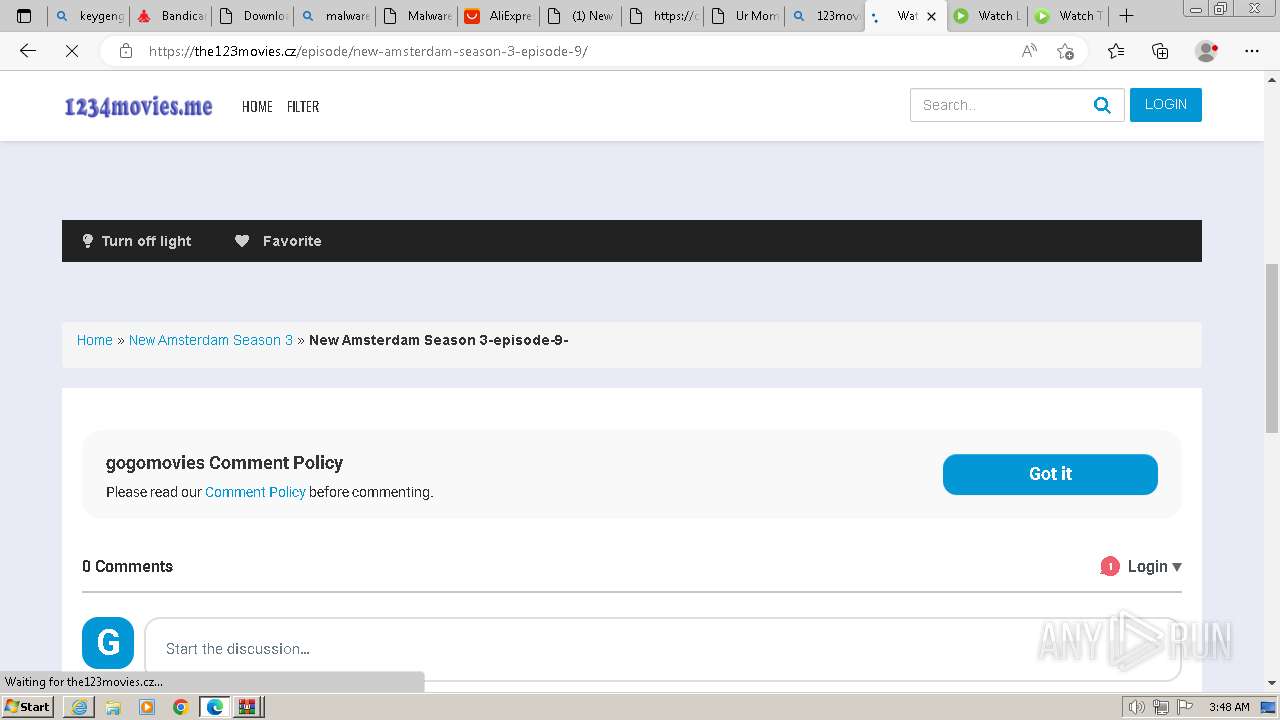
Task: Open the Windows Start button
Action: pos(28,707)
